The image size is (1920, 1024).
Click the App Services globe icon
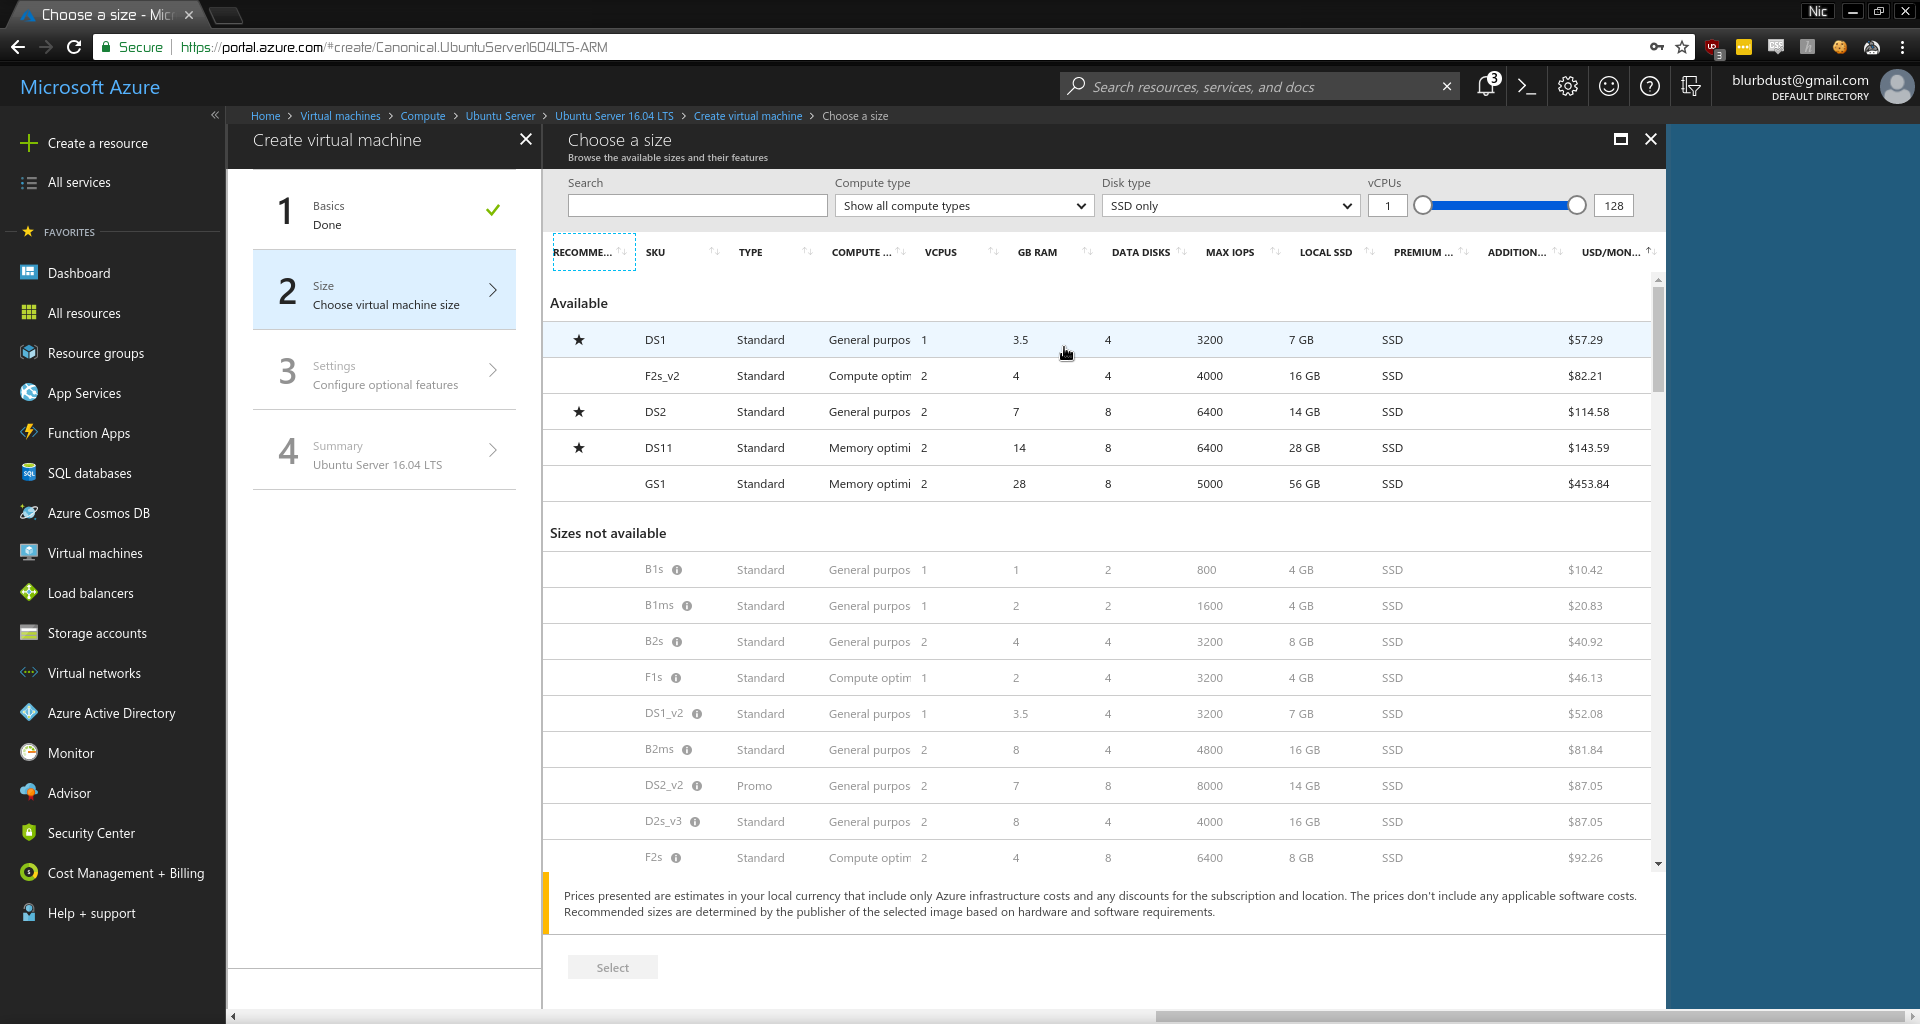point(29,393)
